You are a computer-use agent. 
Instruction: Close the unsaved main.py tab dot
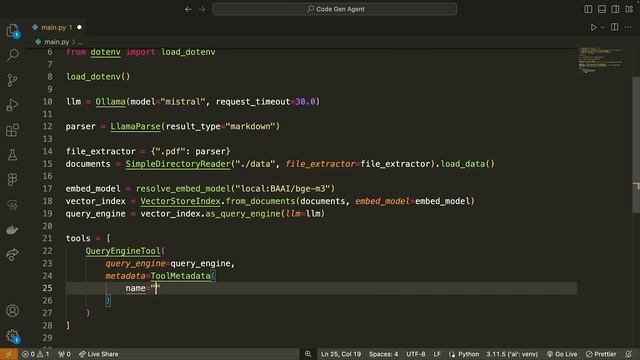79,27
